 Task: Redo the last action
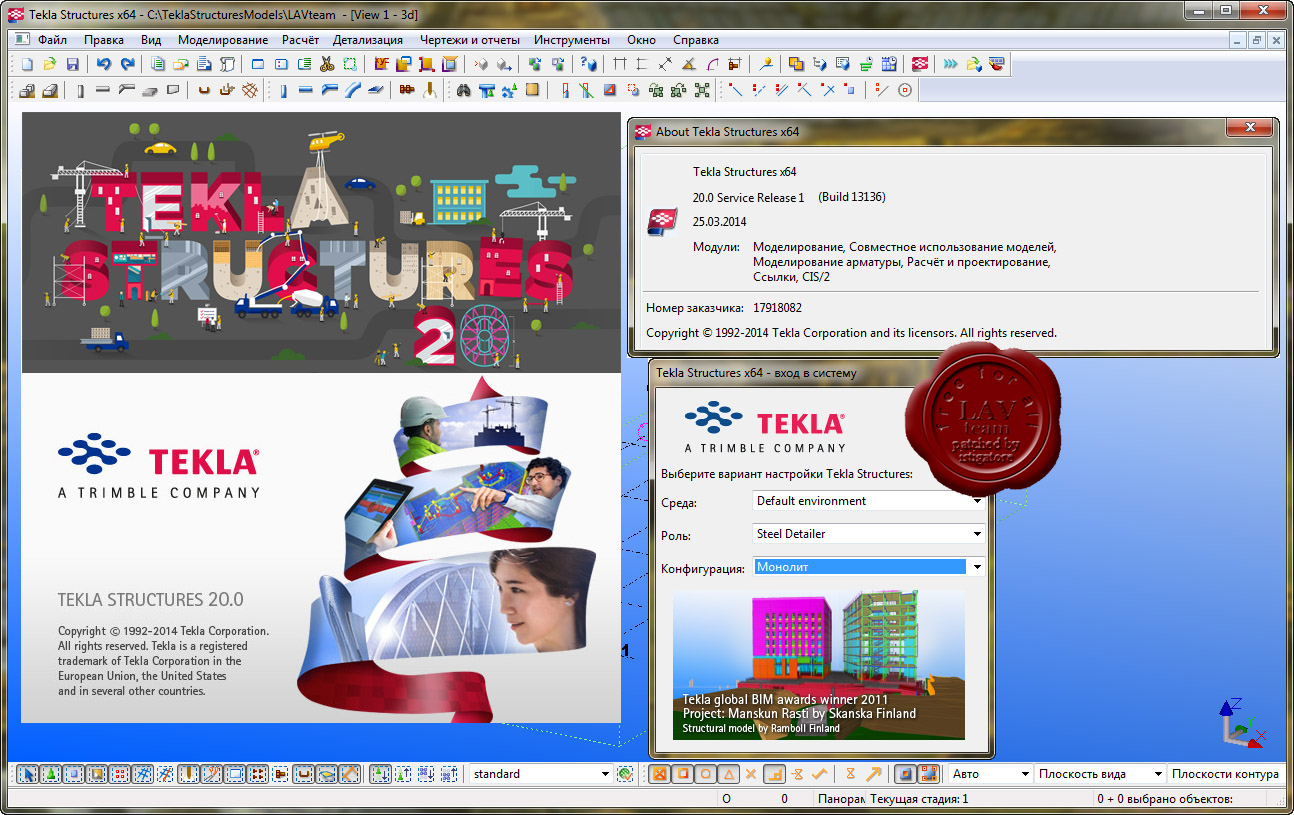tap(127, 64)
